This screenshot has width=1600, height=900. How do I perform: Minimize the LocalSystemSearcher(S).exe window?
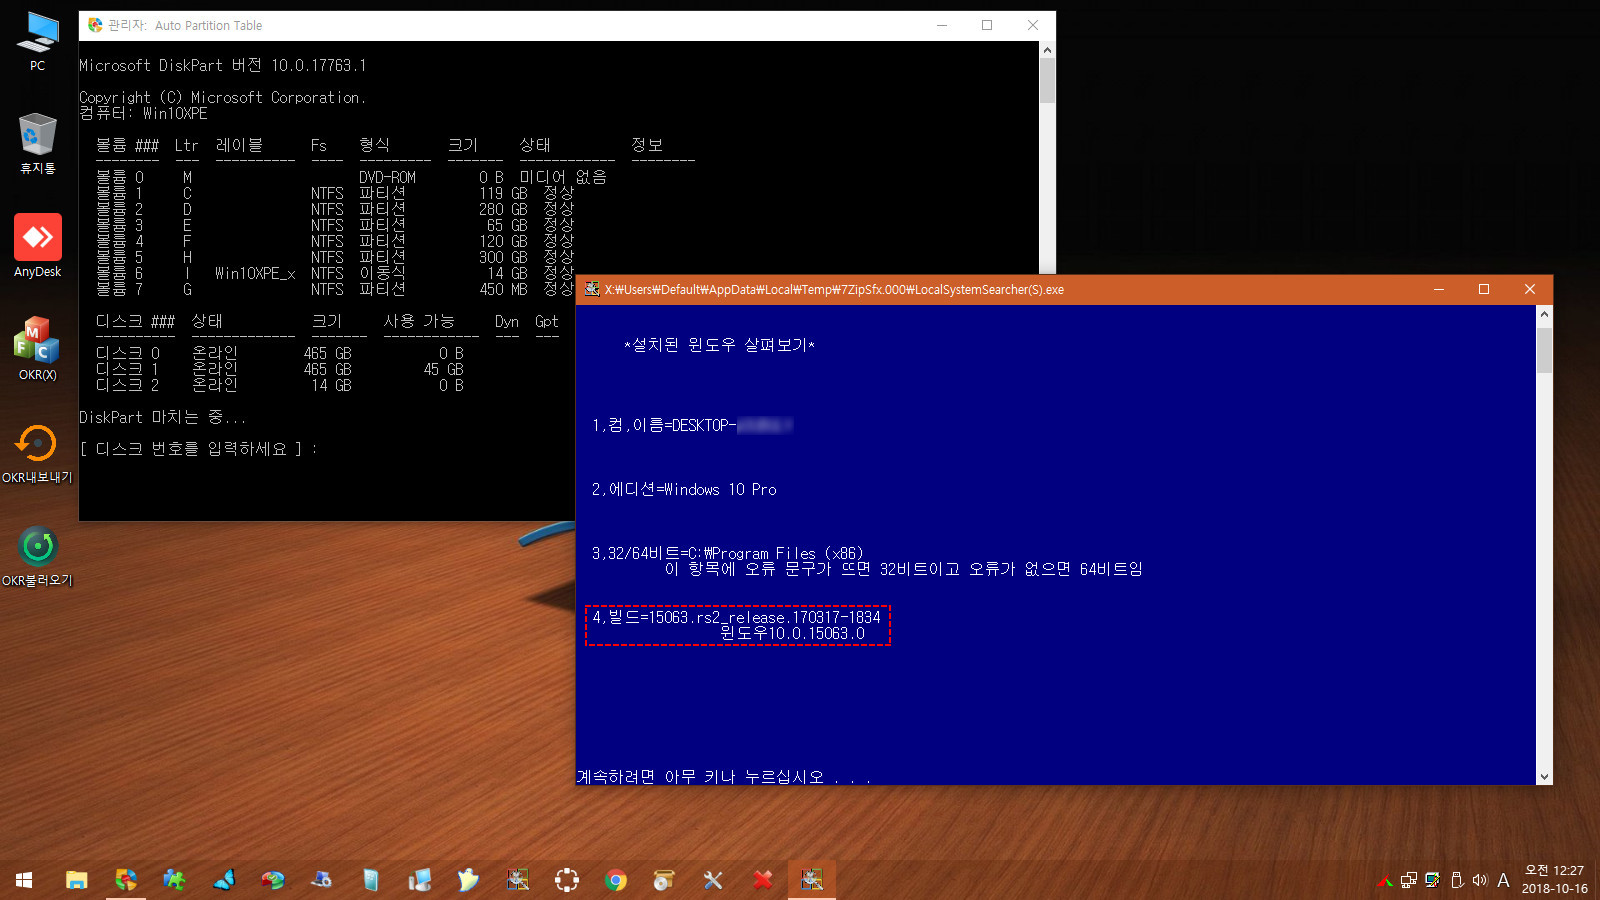tap(1439, 289)
